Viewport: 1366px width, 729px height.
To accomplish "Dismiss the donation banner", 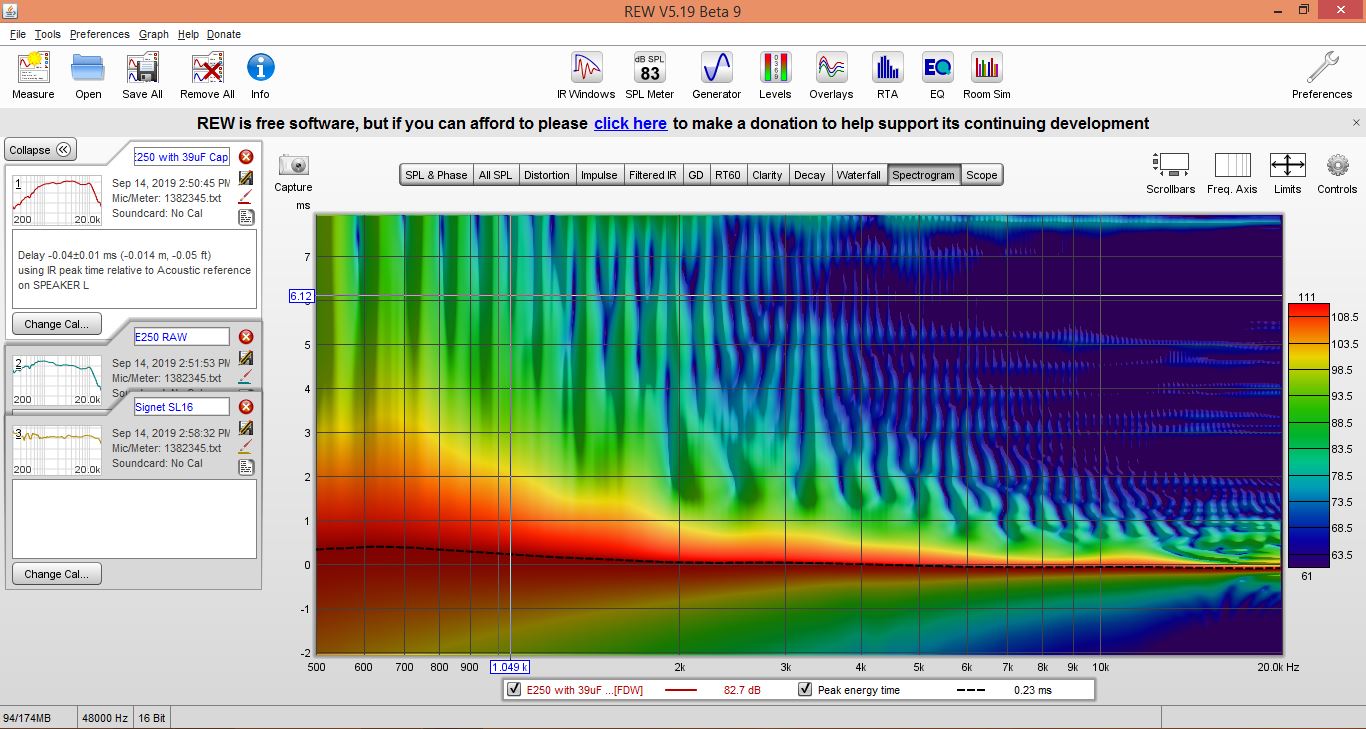I will pos(1357,123).
